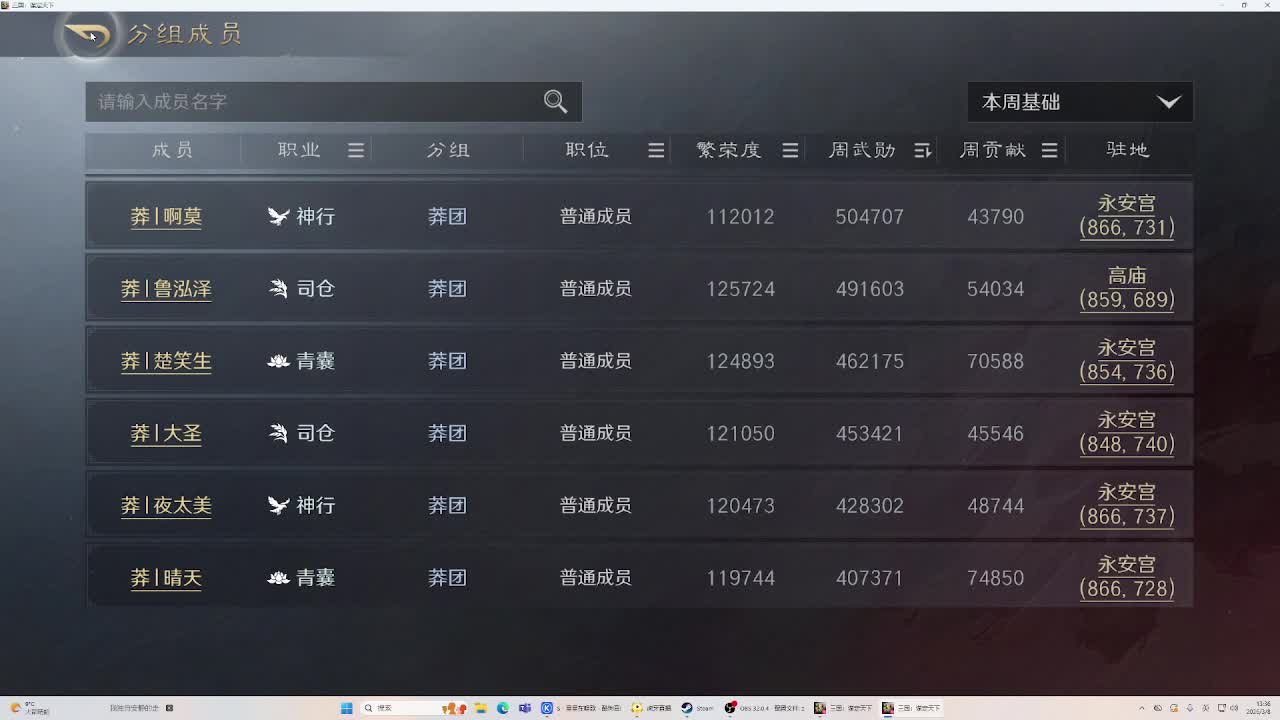Click the 青囊 lotus icon for 莽|楚笑生

[278, 361]
